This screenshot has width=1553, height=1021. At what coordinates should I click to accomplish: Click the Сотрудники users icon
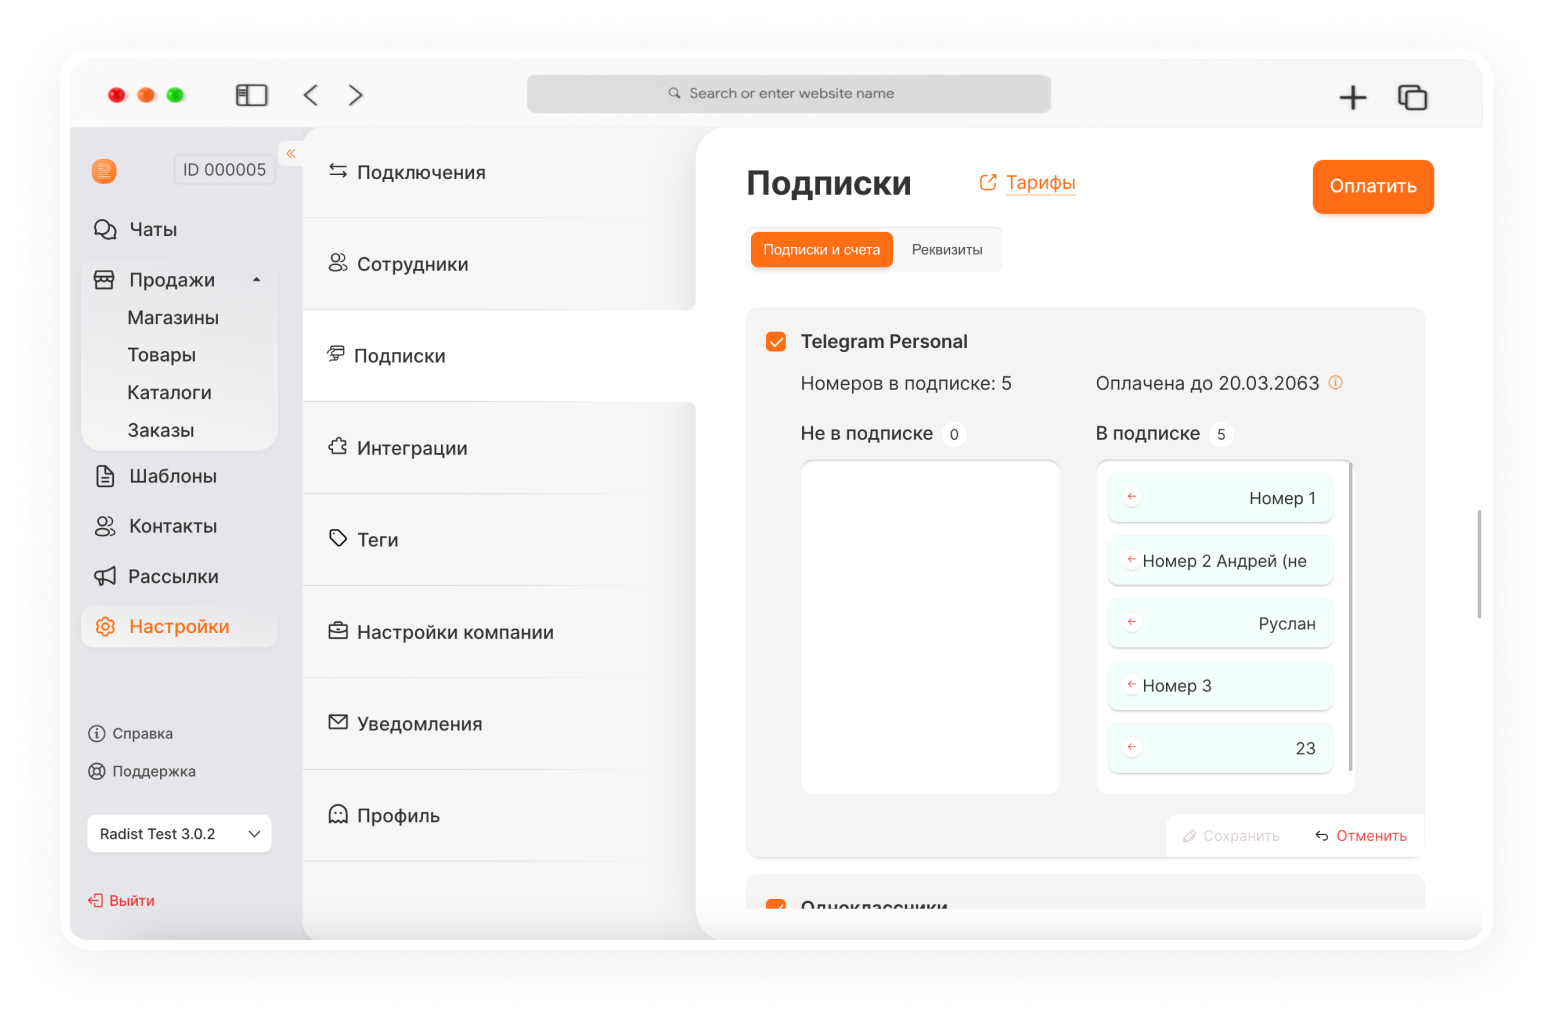click(338, 263)
